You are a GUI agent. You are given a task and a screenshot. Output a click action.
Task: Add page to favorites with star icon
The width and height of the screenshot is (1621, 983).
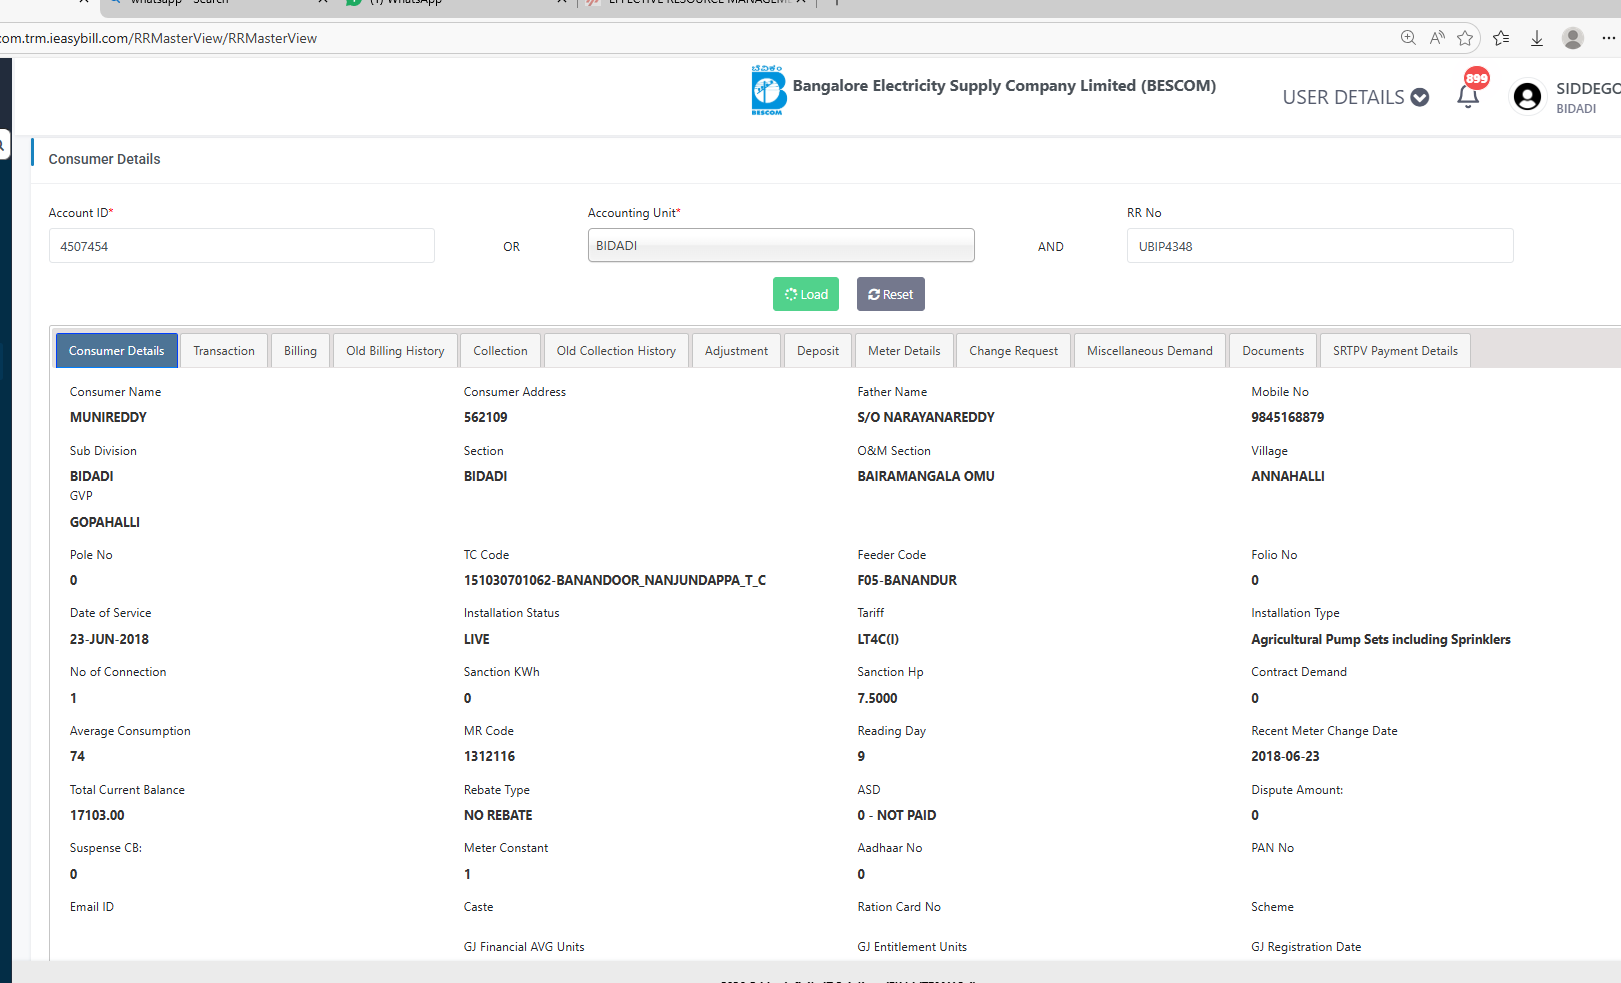[1465, 38]
